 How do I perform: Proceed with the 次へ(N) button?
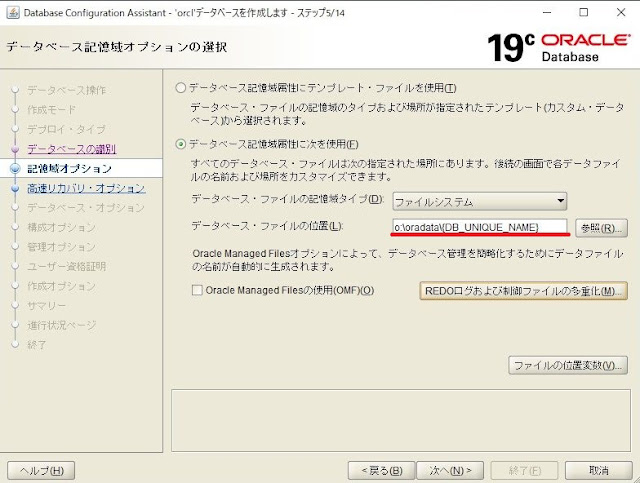tap(450, 471)
